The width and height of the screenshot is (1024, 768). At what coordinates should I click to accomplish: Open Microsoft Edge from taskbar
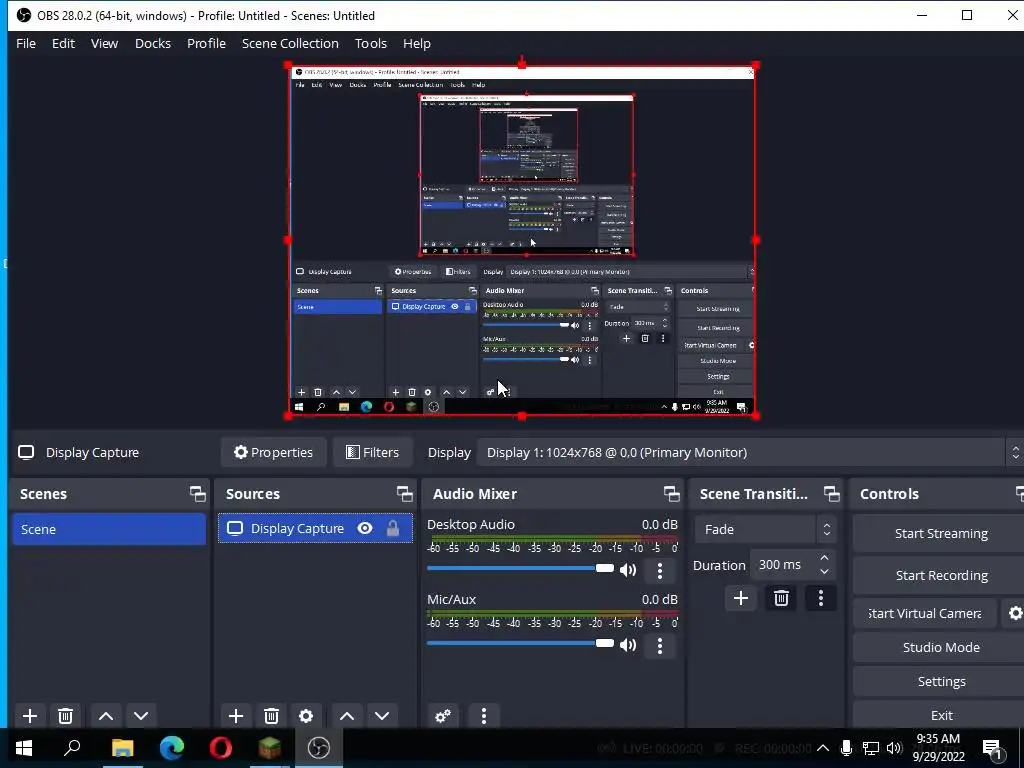point(172,748)
